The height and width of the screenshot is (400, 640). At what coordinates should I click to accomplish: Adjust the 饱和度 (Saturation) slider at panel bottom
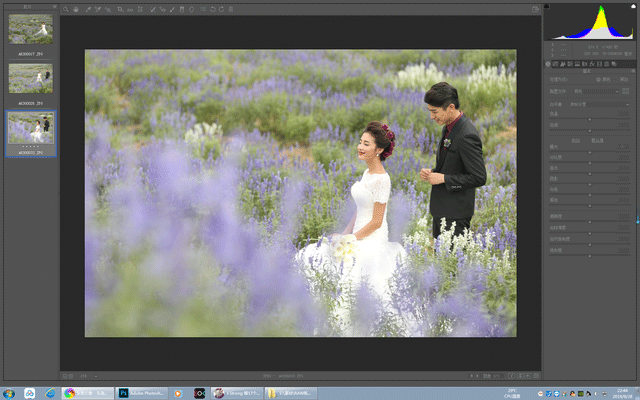[590, 256]
